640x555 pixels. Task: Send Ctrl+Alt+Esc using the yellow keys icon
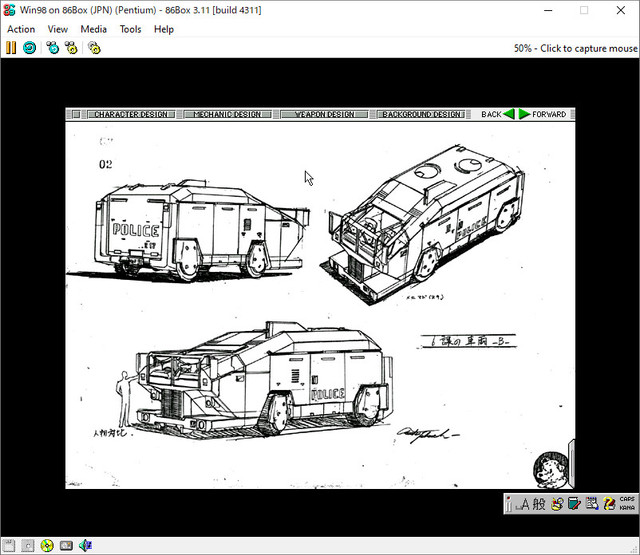point(71,48)
